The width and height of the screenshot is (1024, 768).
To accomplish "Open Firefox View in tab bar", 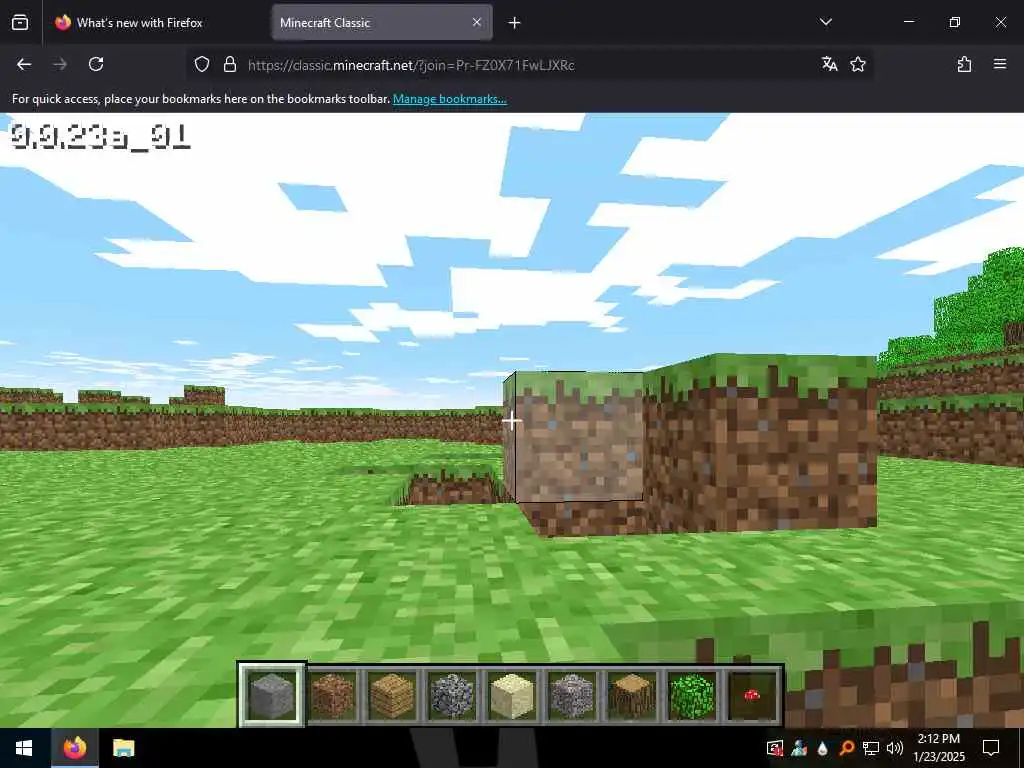I will point(20,23).
